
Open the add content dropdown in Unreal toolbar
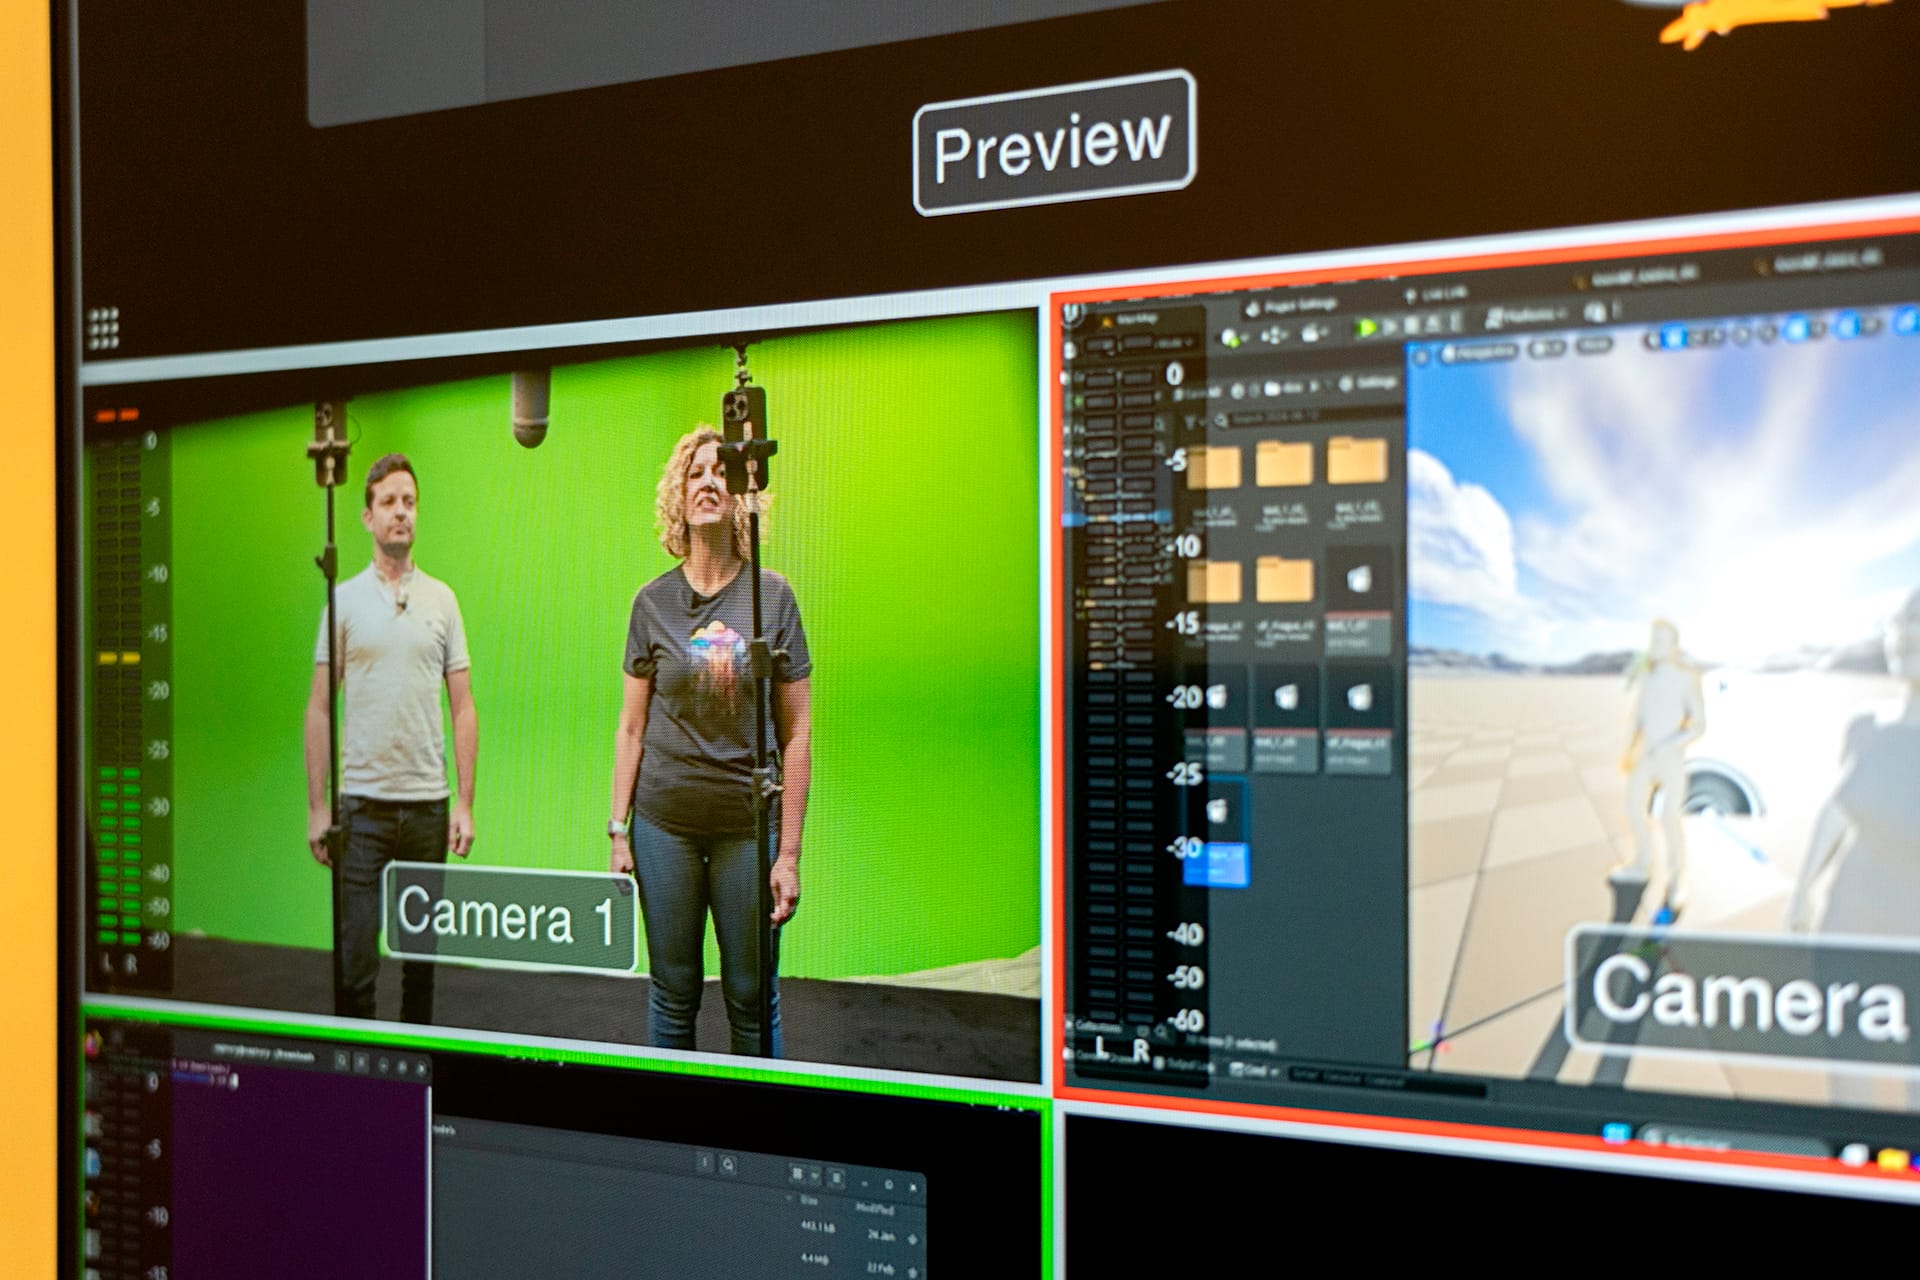point(1235,337)
